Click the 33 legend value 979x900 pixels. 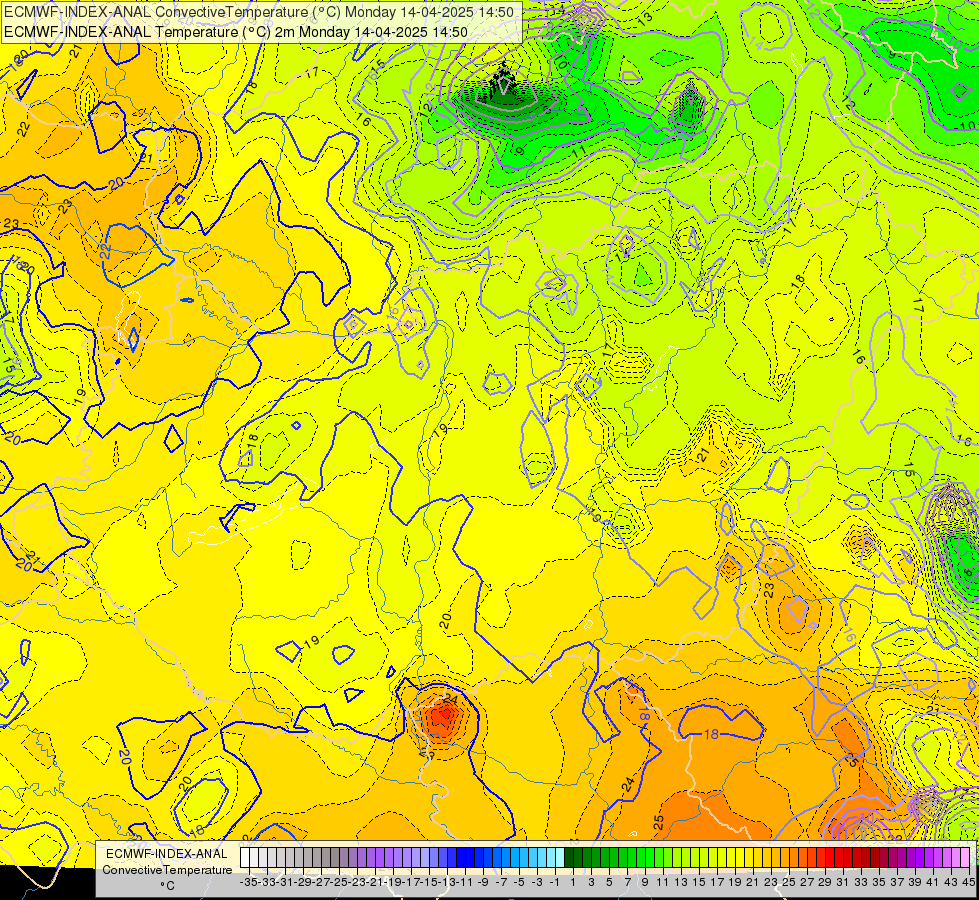pyautogui.click(x=862, y=882)
